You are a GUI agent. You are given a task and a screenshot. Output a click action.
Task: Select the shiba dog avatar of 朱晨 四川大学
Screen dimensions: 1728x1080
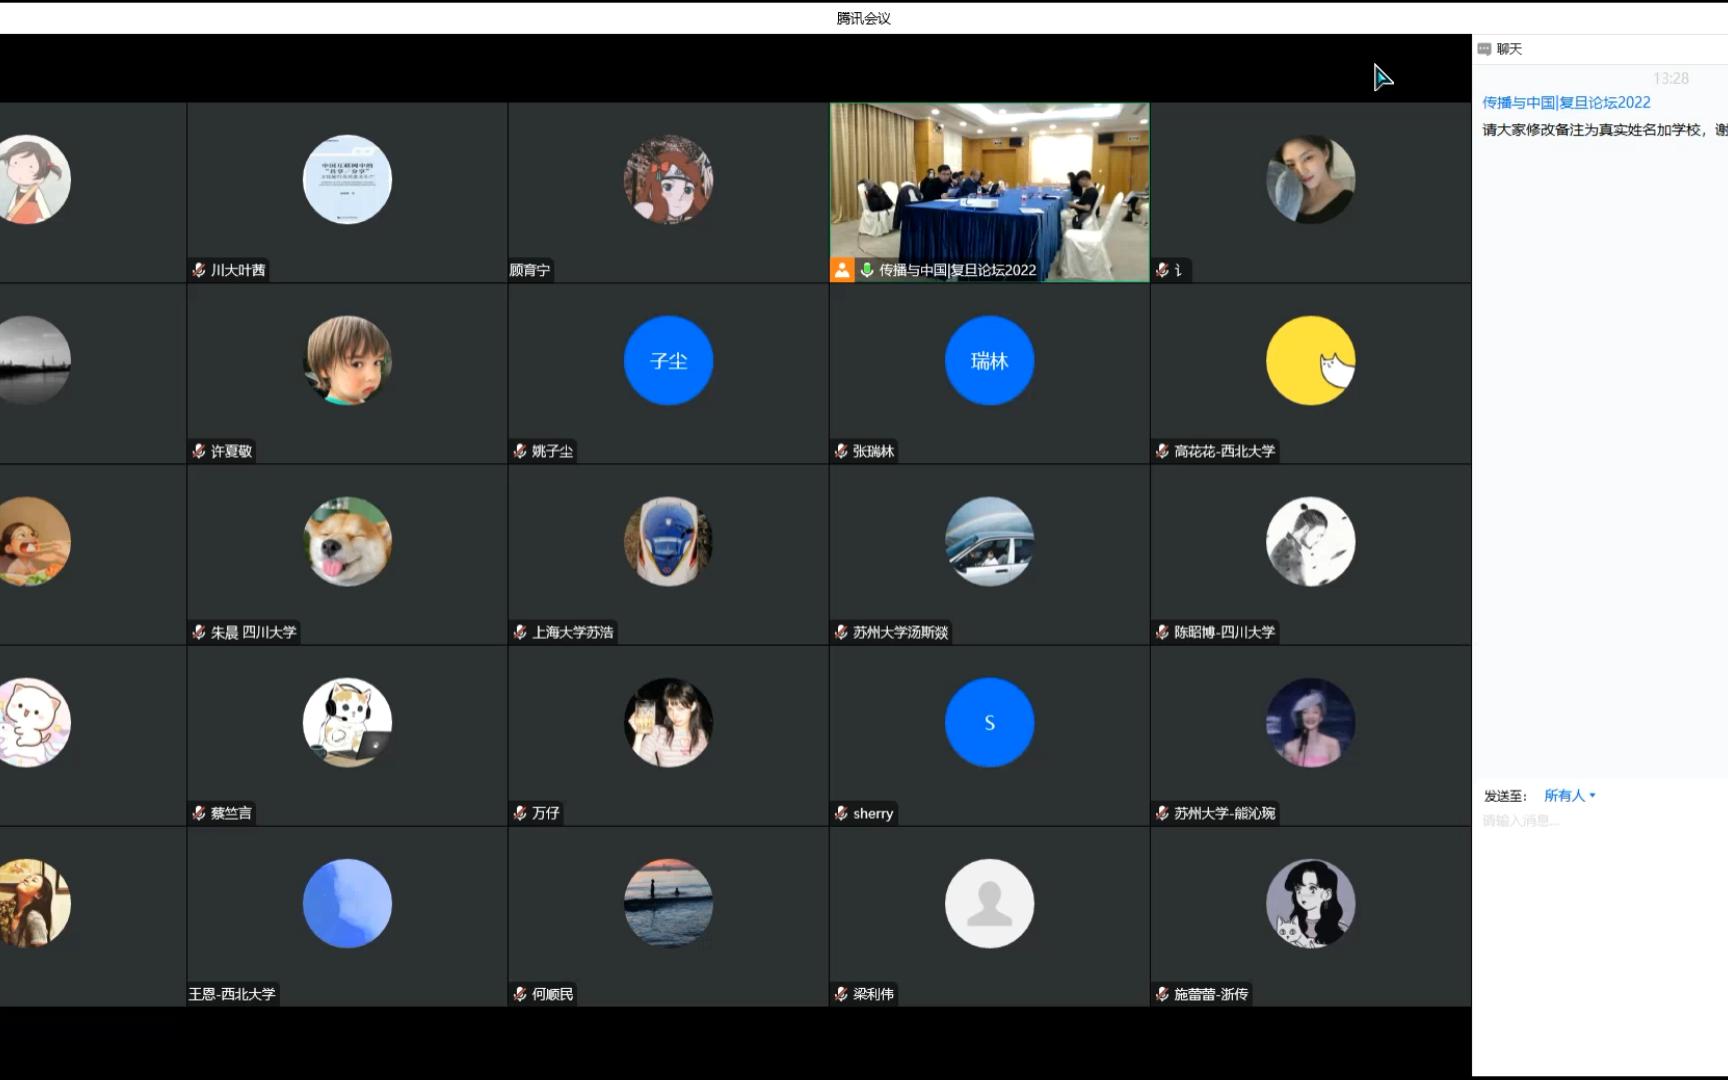[x=347, y=541]
